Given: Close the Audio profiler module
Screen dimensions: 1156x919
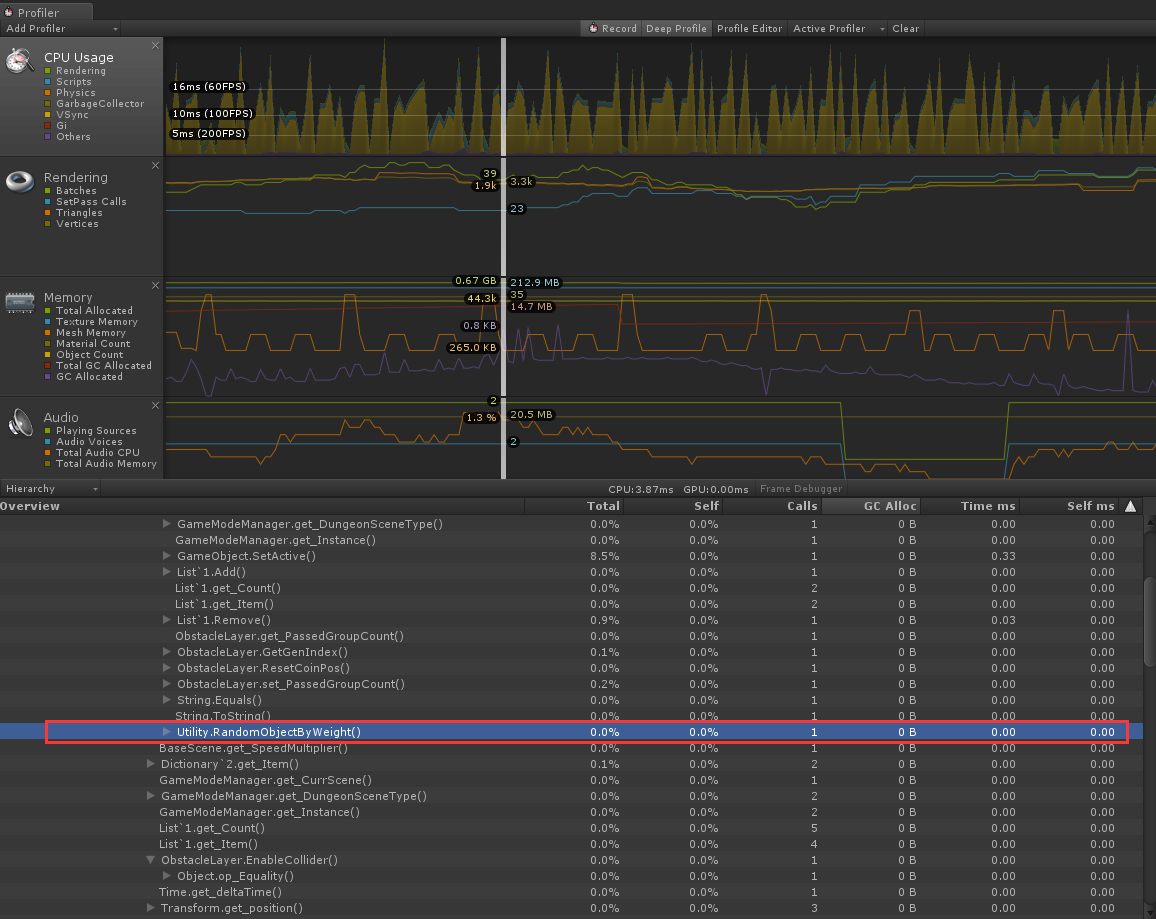Looking at the screenshot, I should click(x=156, y=406).
